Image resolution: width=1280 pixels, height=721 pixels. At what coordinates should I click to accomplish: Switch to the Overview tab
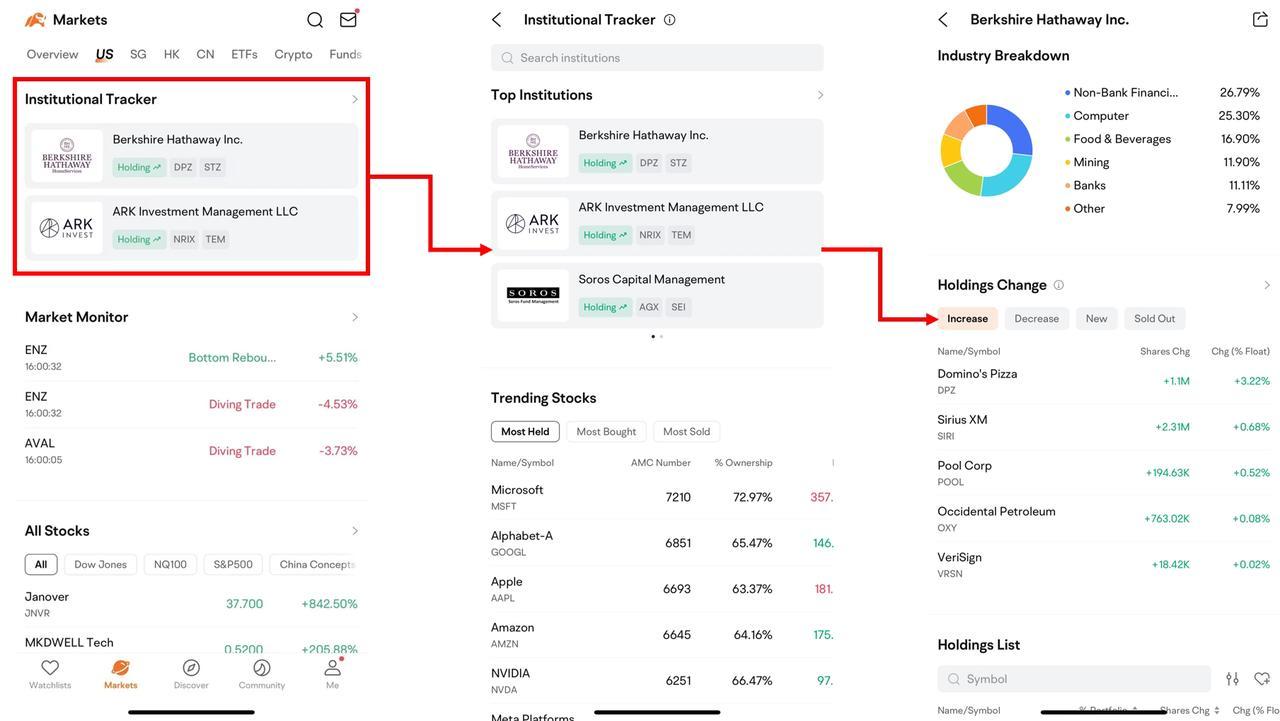52,54
